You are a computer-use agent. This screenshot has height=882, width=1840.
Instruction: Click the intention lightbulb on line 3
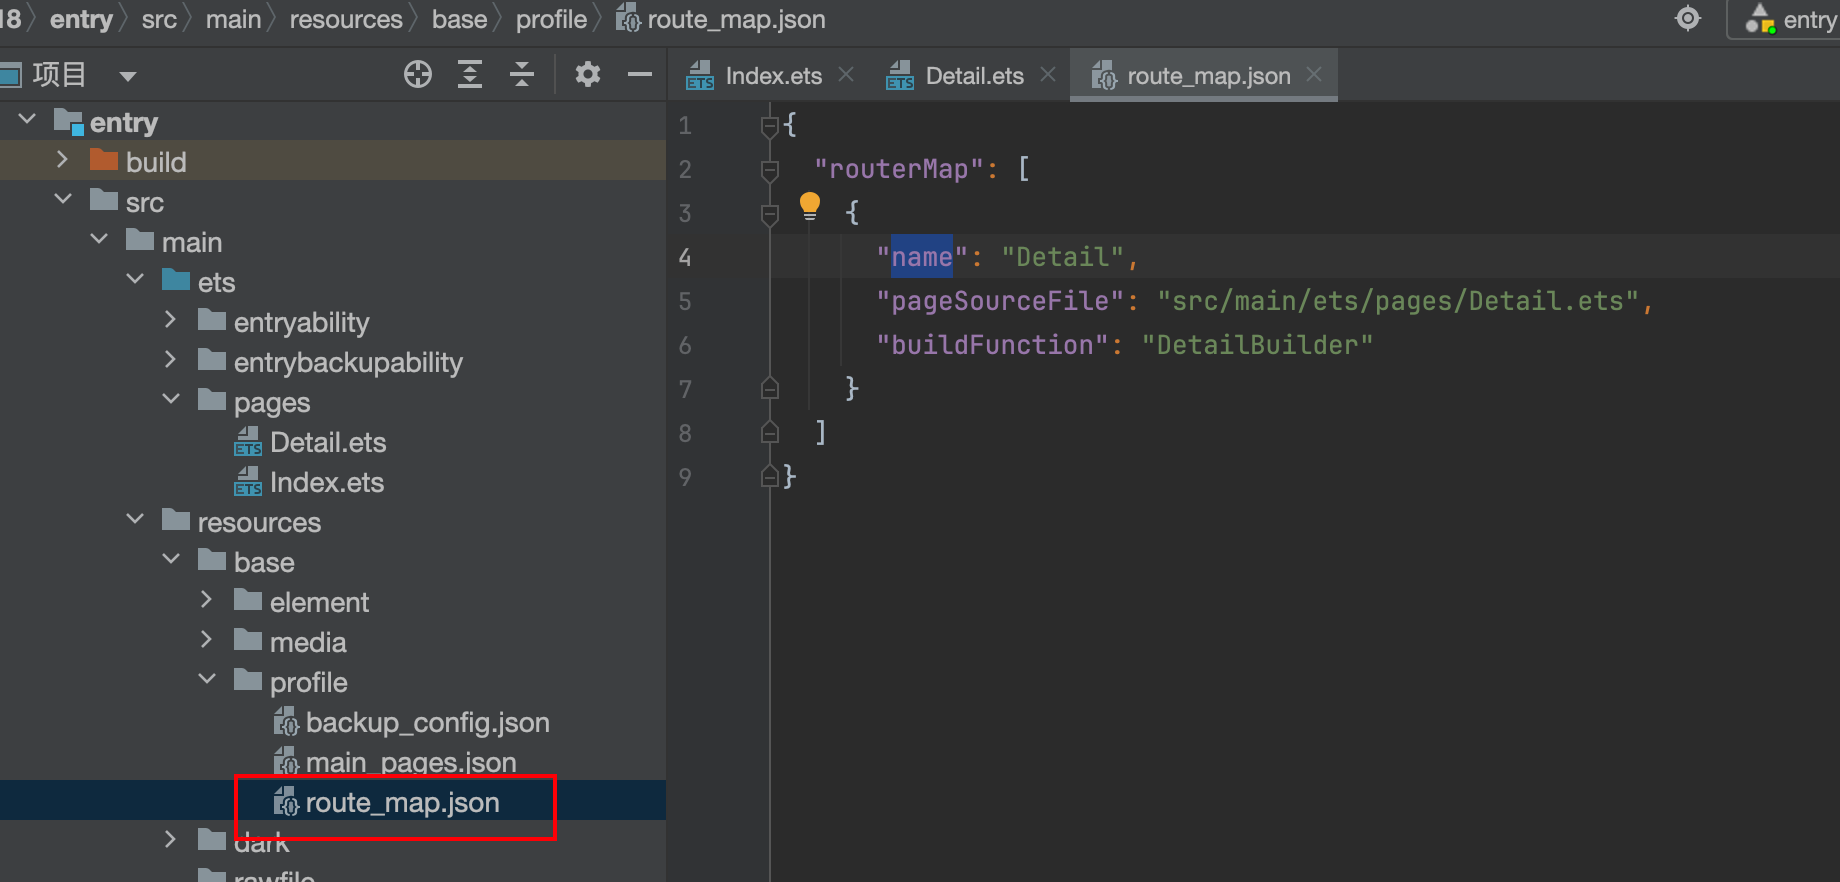810,206
